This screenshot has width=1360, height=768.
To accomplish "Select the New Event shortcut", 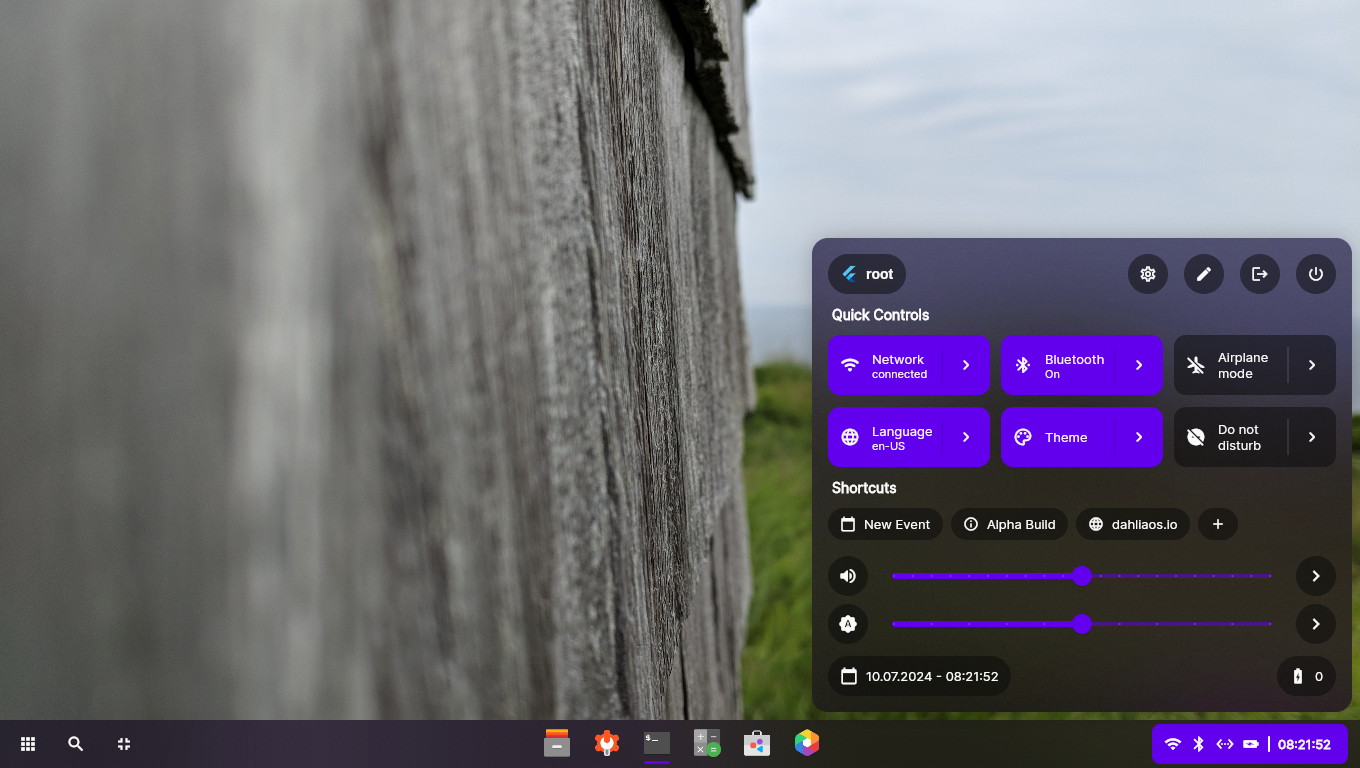I will click(885, 524).
